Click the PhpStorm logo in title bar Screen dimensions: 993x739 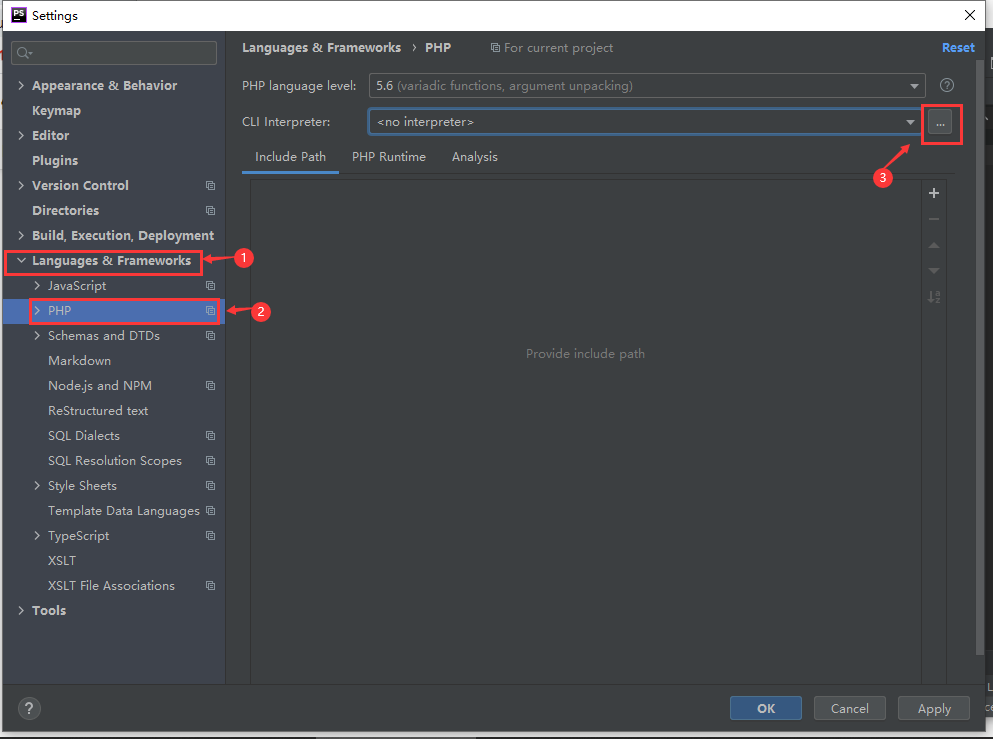[19, 15]
